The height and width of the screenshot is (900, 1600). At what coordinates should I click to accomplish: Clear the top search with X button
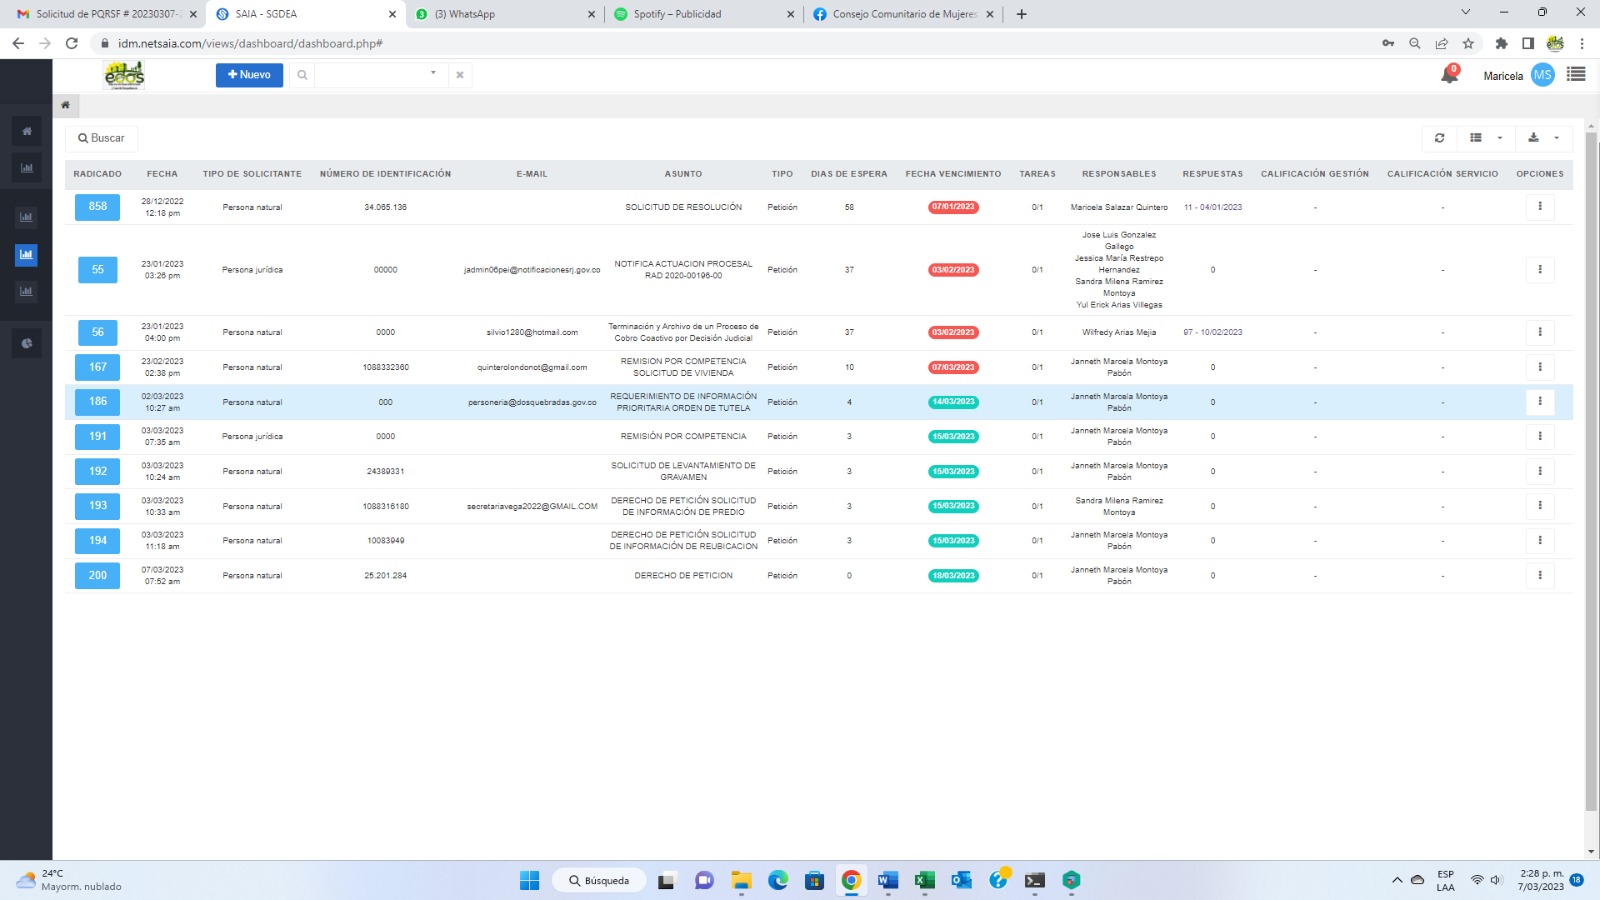click(460, 75)
